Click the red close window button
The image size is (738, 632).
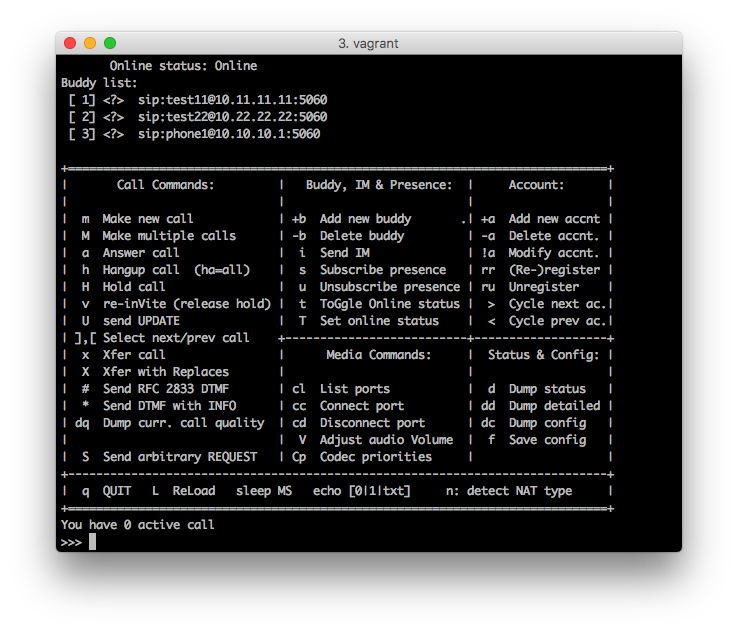[x=70, y=43]
